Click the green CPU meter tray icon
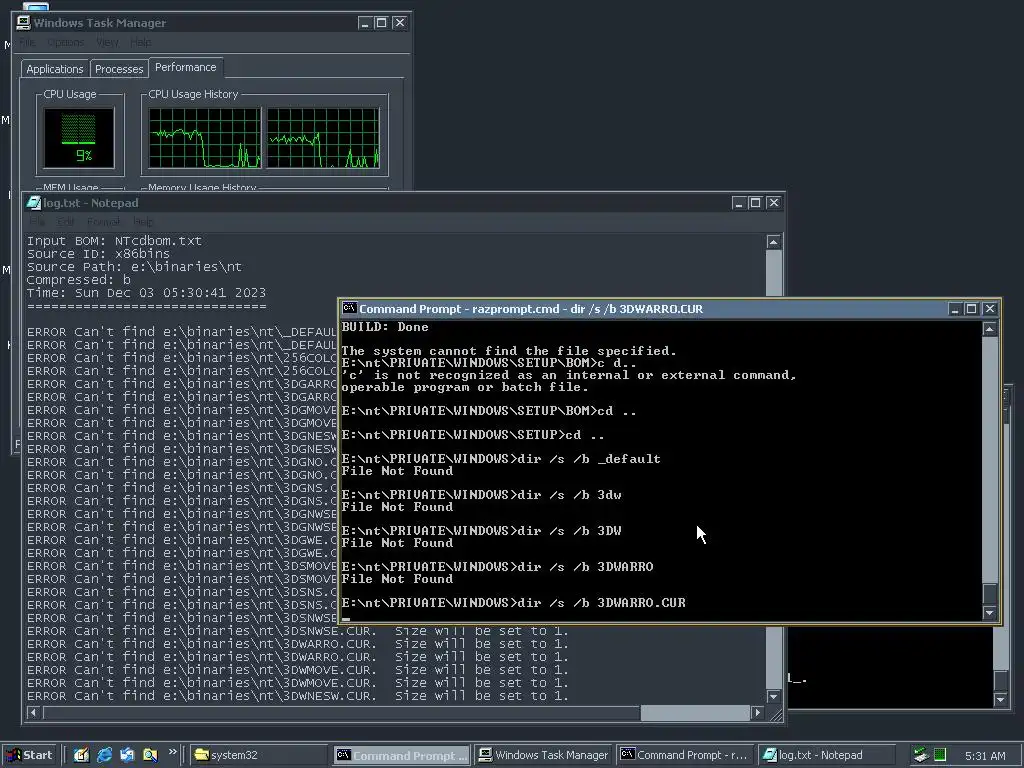Image resolution: width=1024 pixels, height=768 pixels. click(x=940, y=755)
